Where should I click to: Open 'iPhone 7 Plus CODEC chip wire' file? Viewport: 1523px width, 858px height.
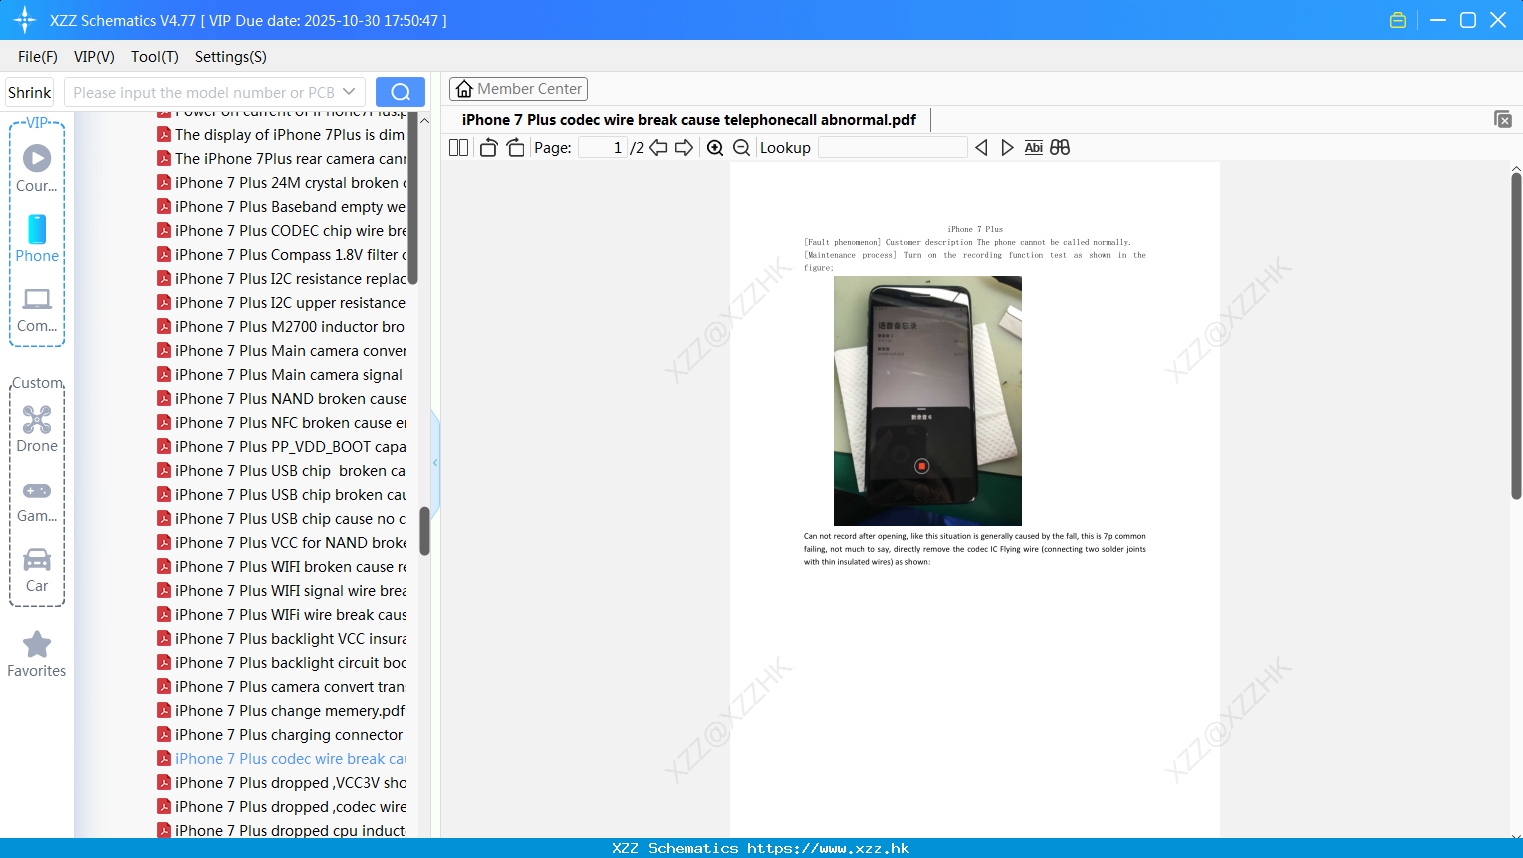click(x=282, y=231)
